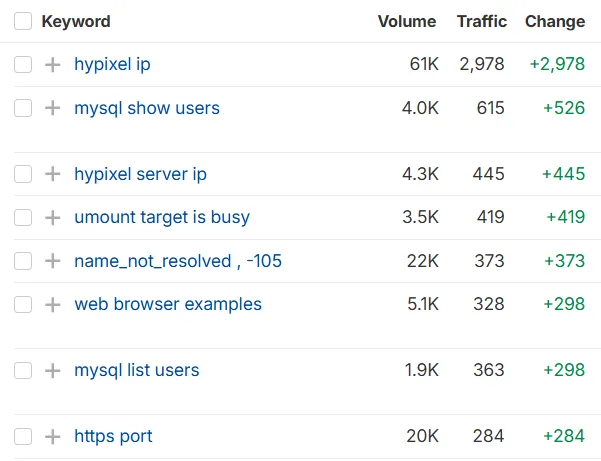Viewport: 601px width, 461px height.
Task: Select checkbox for mysql show users
Action: pyautogui.click(x=23, y=108)
